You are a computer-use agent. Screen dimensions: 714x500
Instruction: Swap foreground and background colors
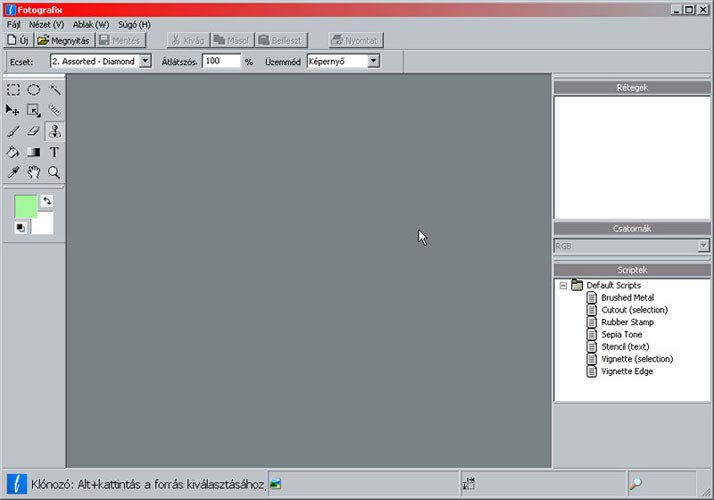[47, 201]
